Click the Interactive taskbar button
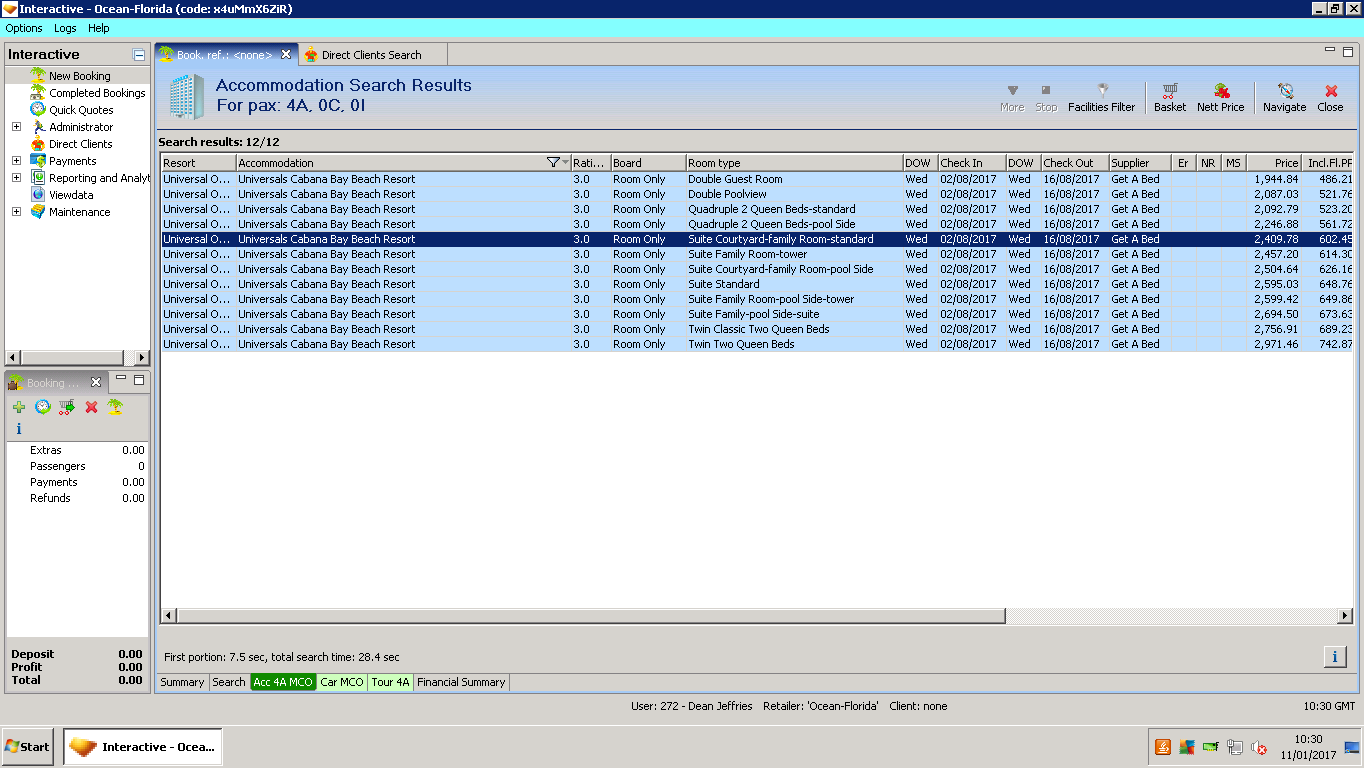 (143, 747)
